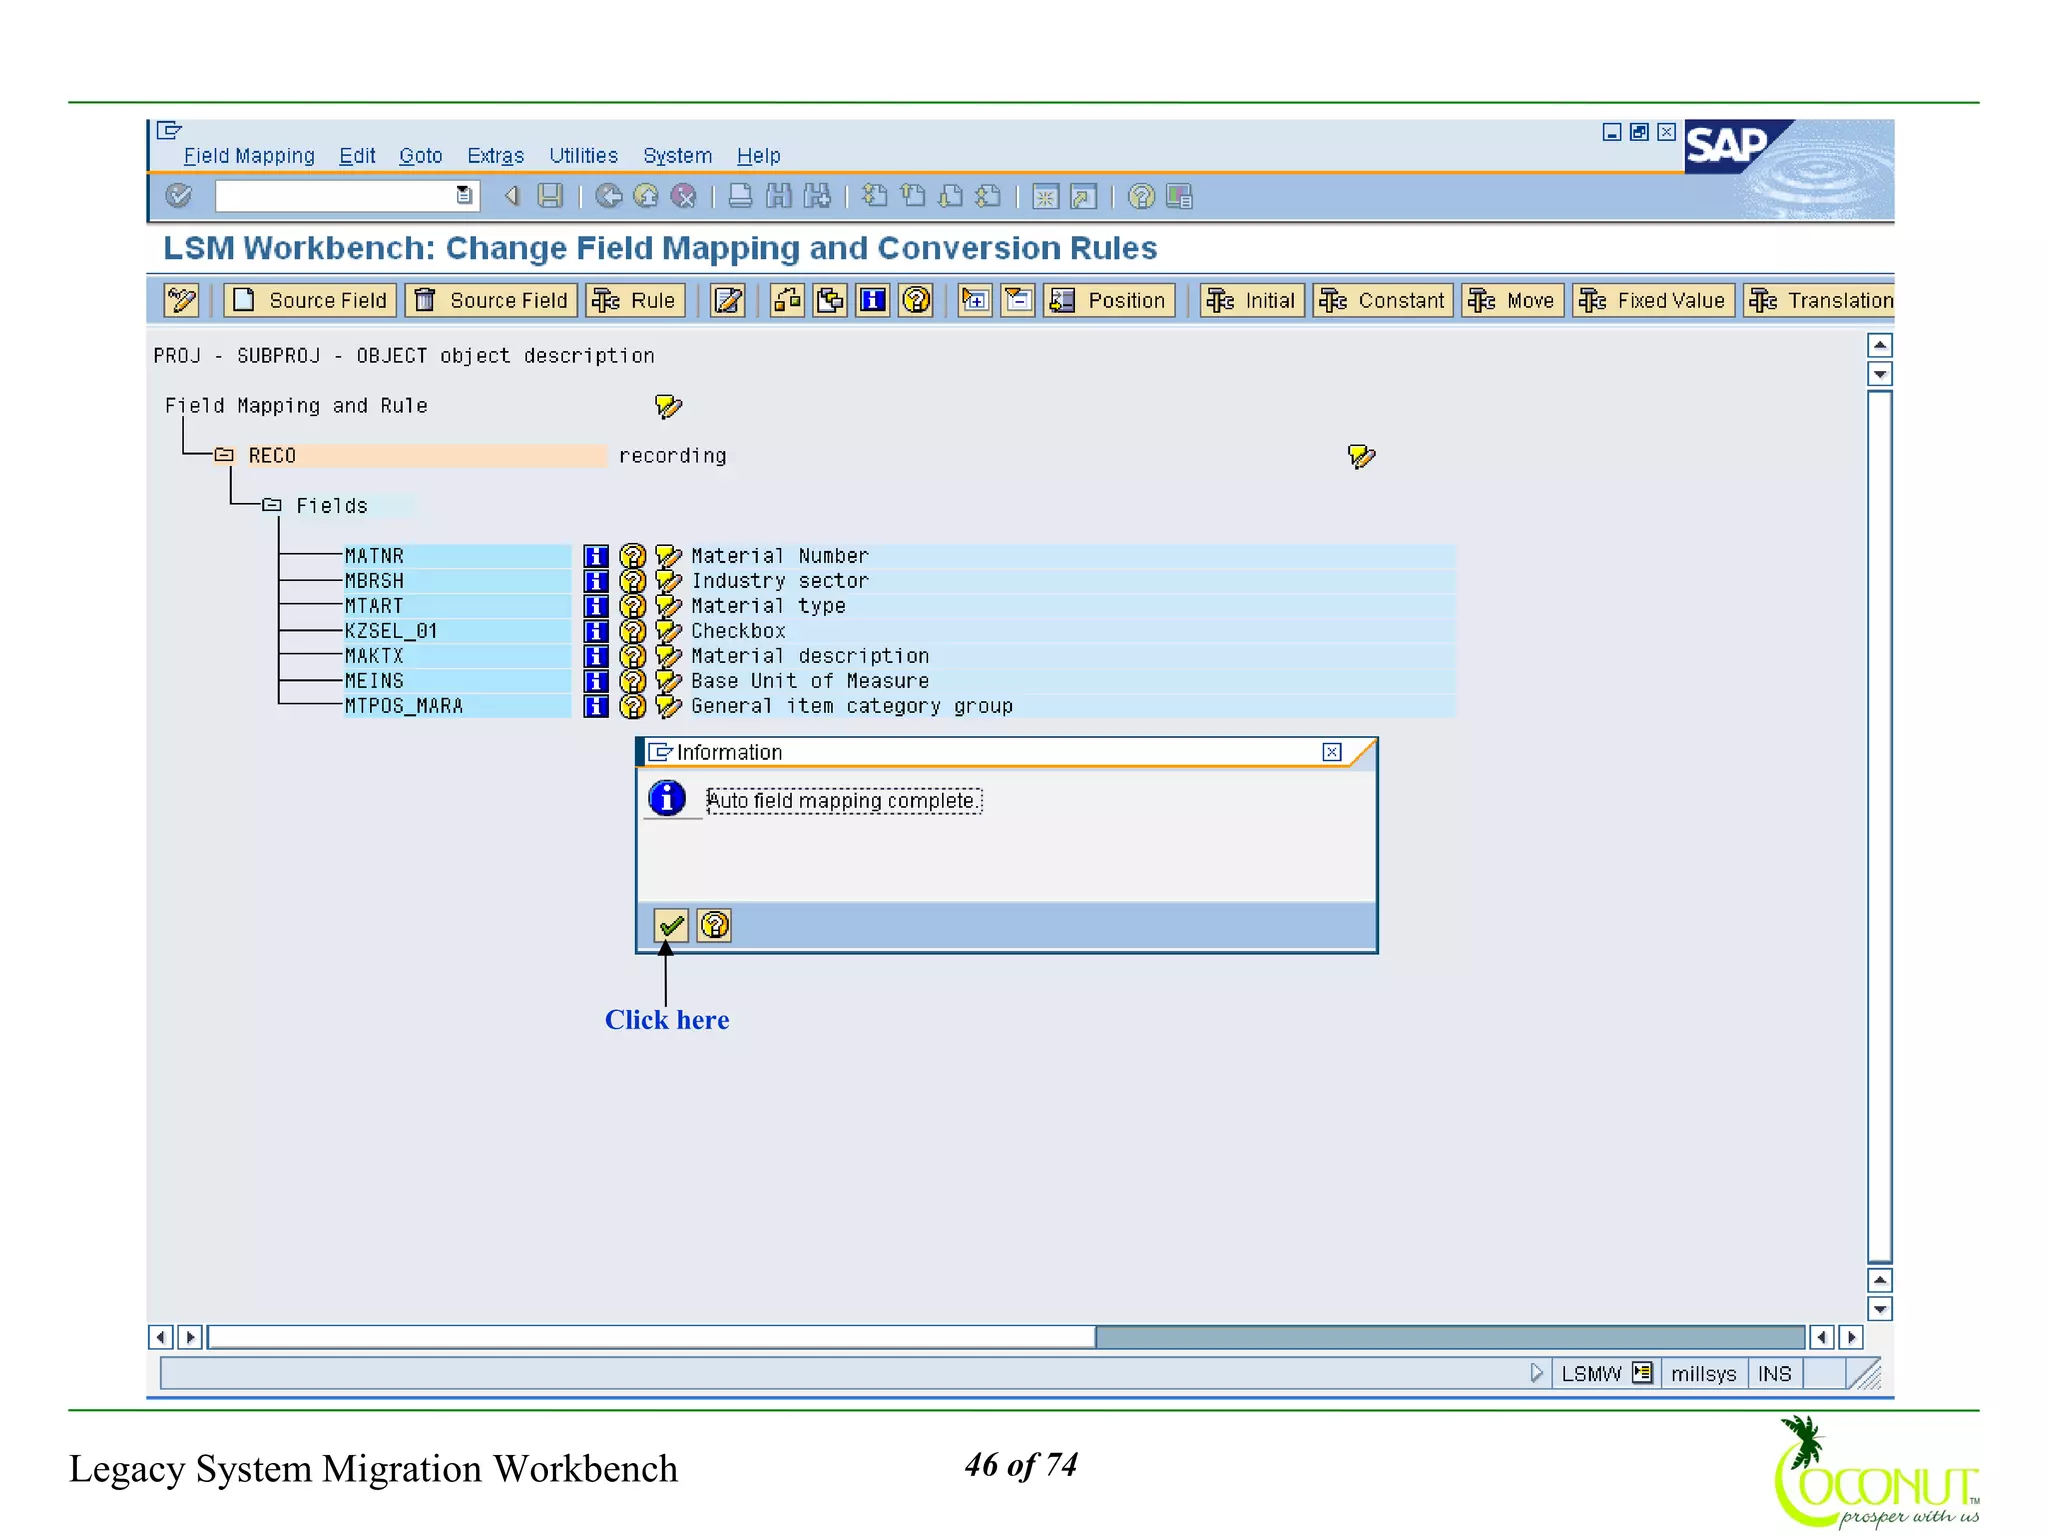The width and height of the screenshot is (2048, 1536).
Task: Click the Move rule button
Action: tap(1512, 300)
